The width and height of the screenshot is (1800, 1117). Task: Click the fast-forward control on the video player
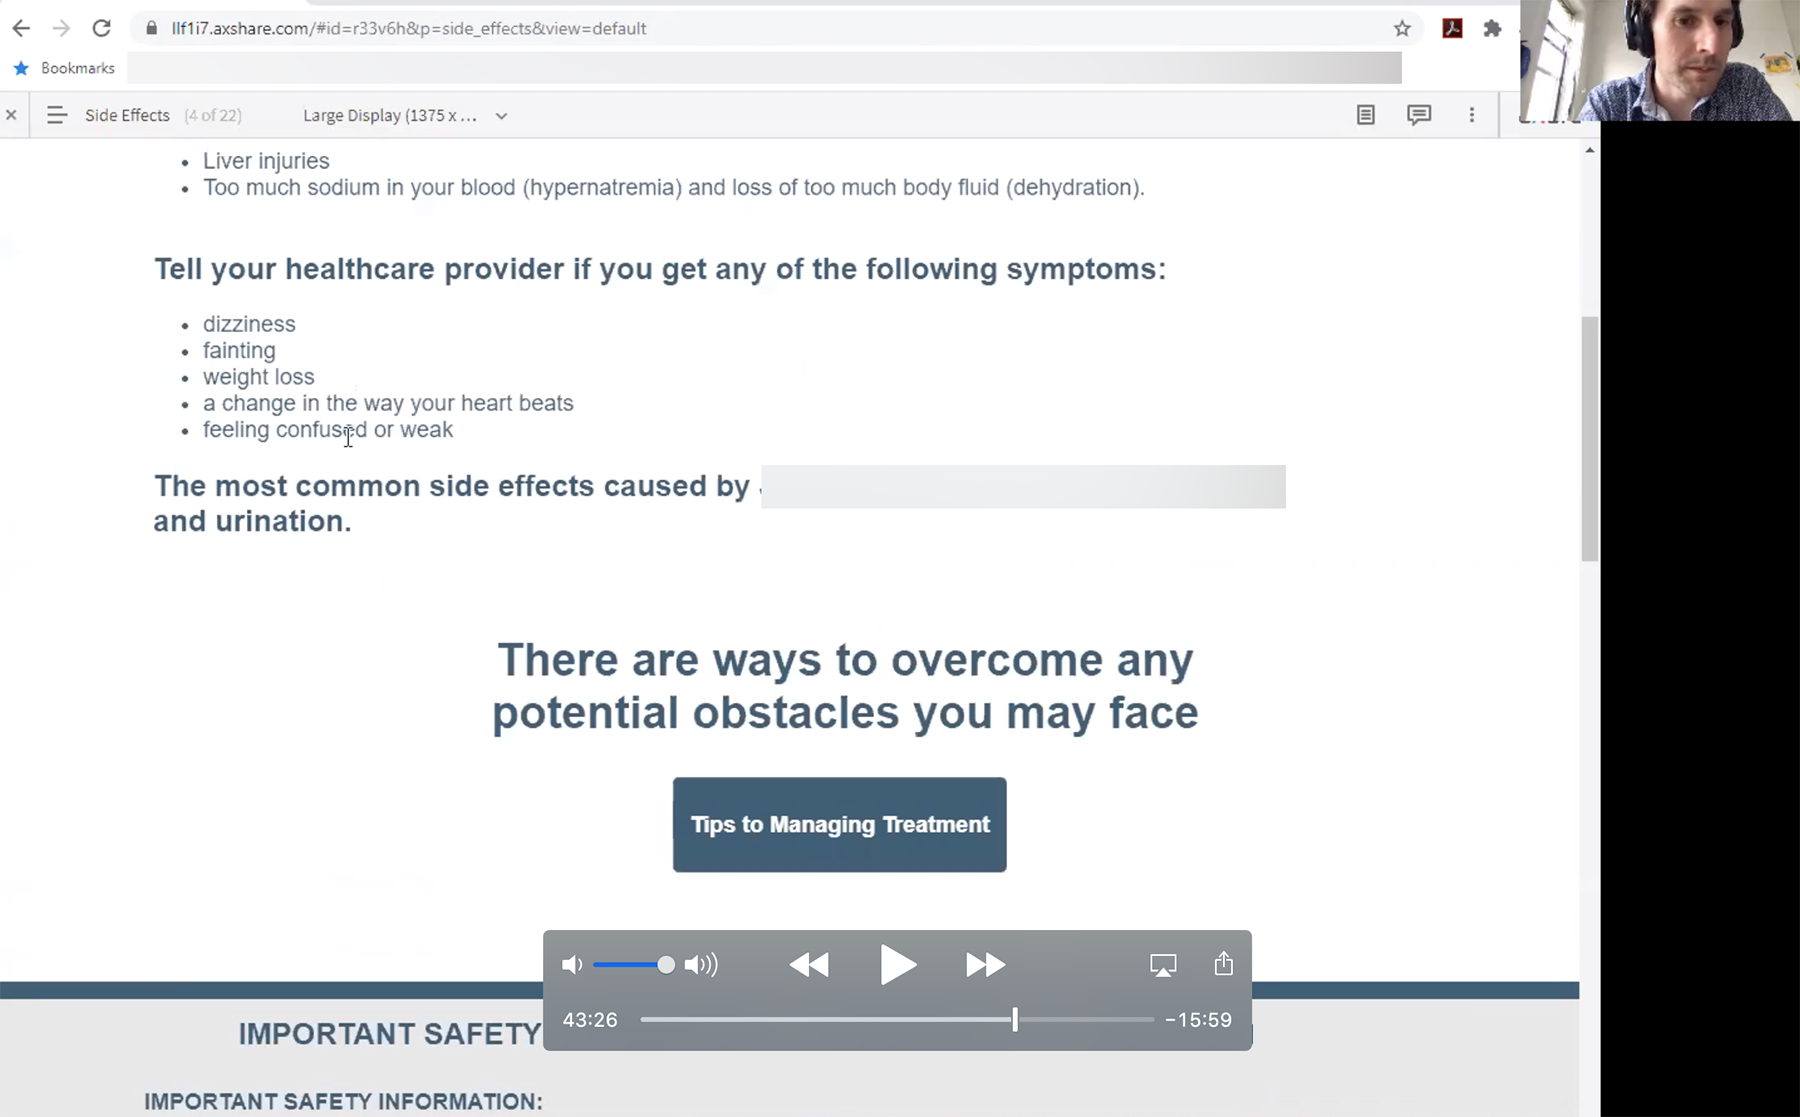pyautogui.click(x=984, y=964)
